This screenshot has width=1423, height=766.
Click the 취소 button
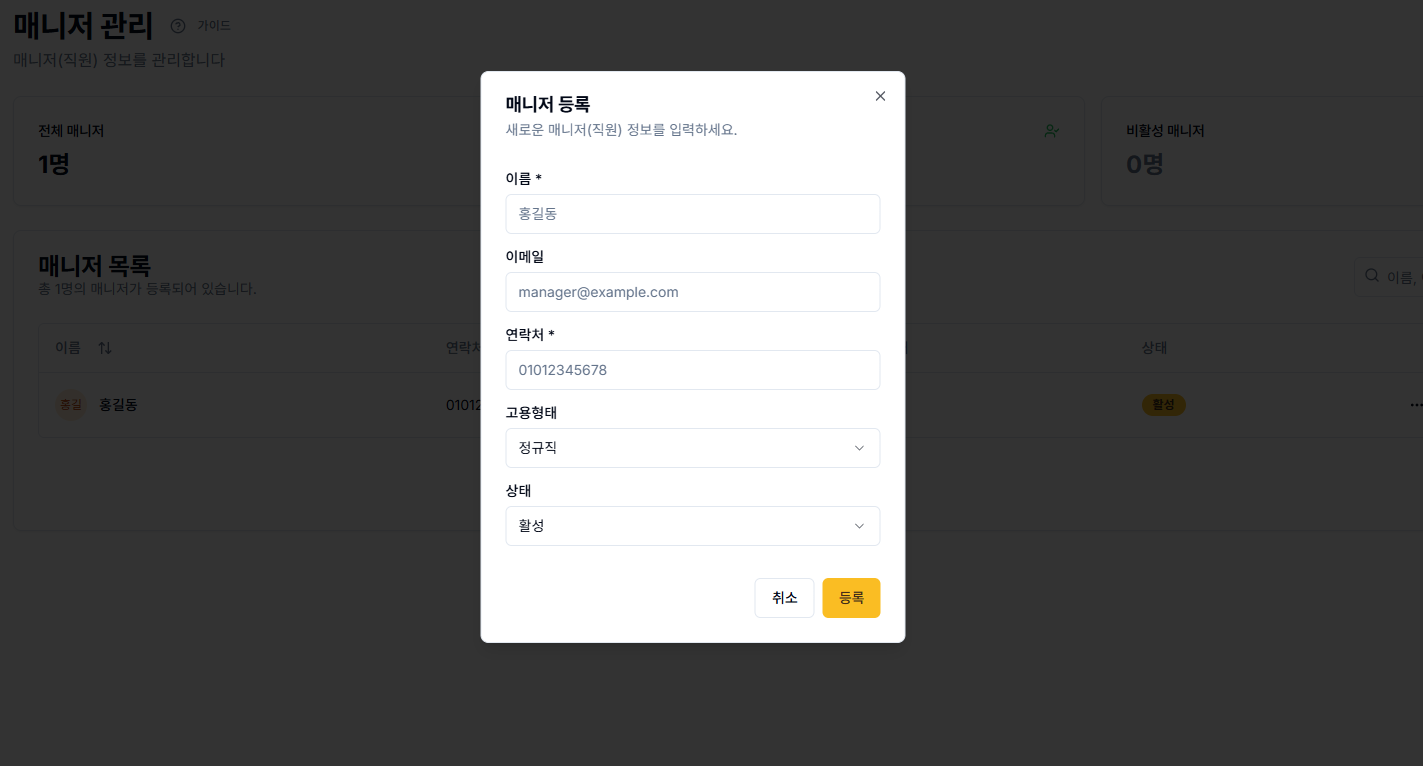click(x=785, y=598)
